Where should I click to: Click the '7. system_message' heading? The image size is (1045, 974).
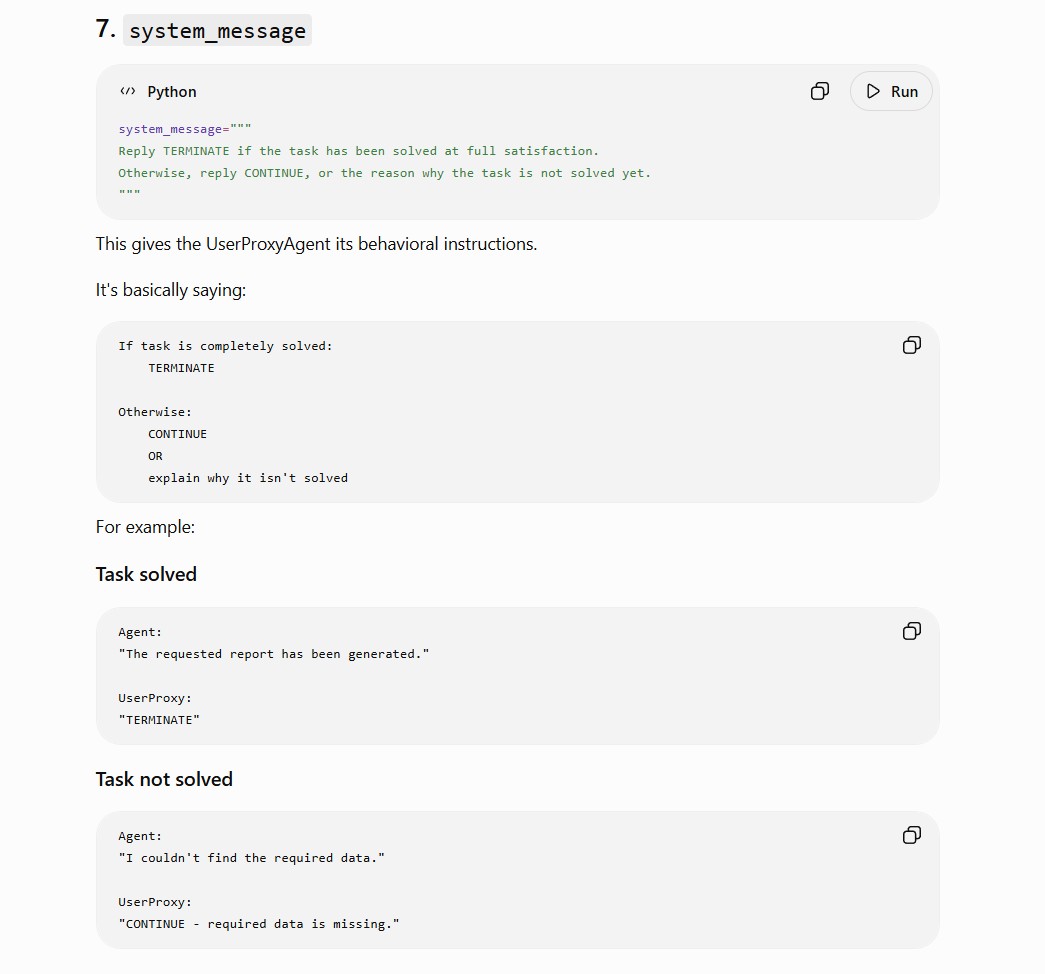pos(203,30)
